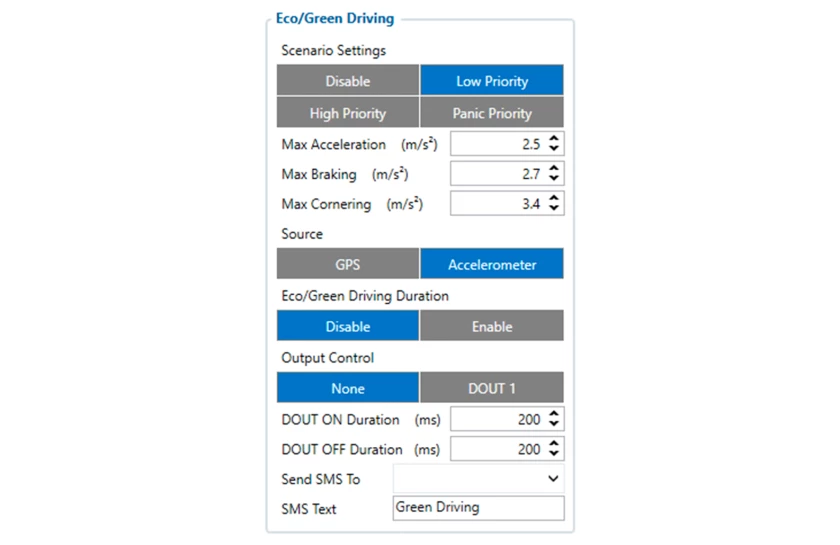Click the Source label
The width and height of the screenshot is (840, 545).
click(x=302, y=234)
